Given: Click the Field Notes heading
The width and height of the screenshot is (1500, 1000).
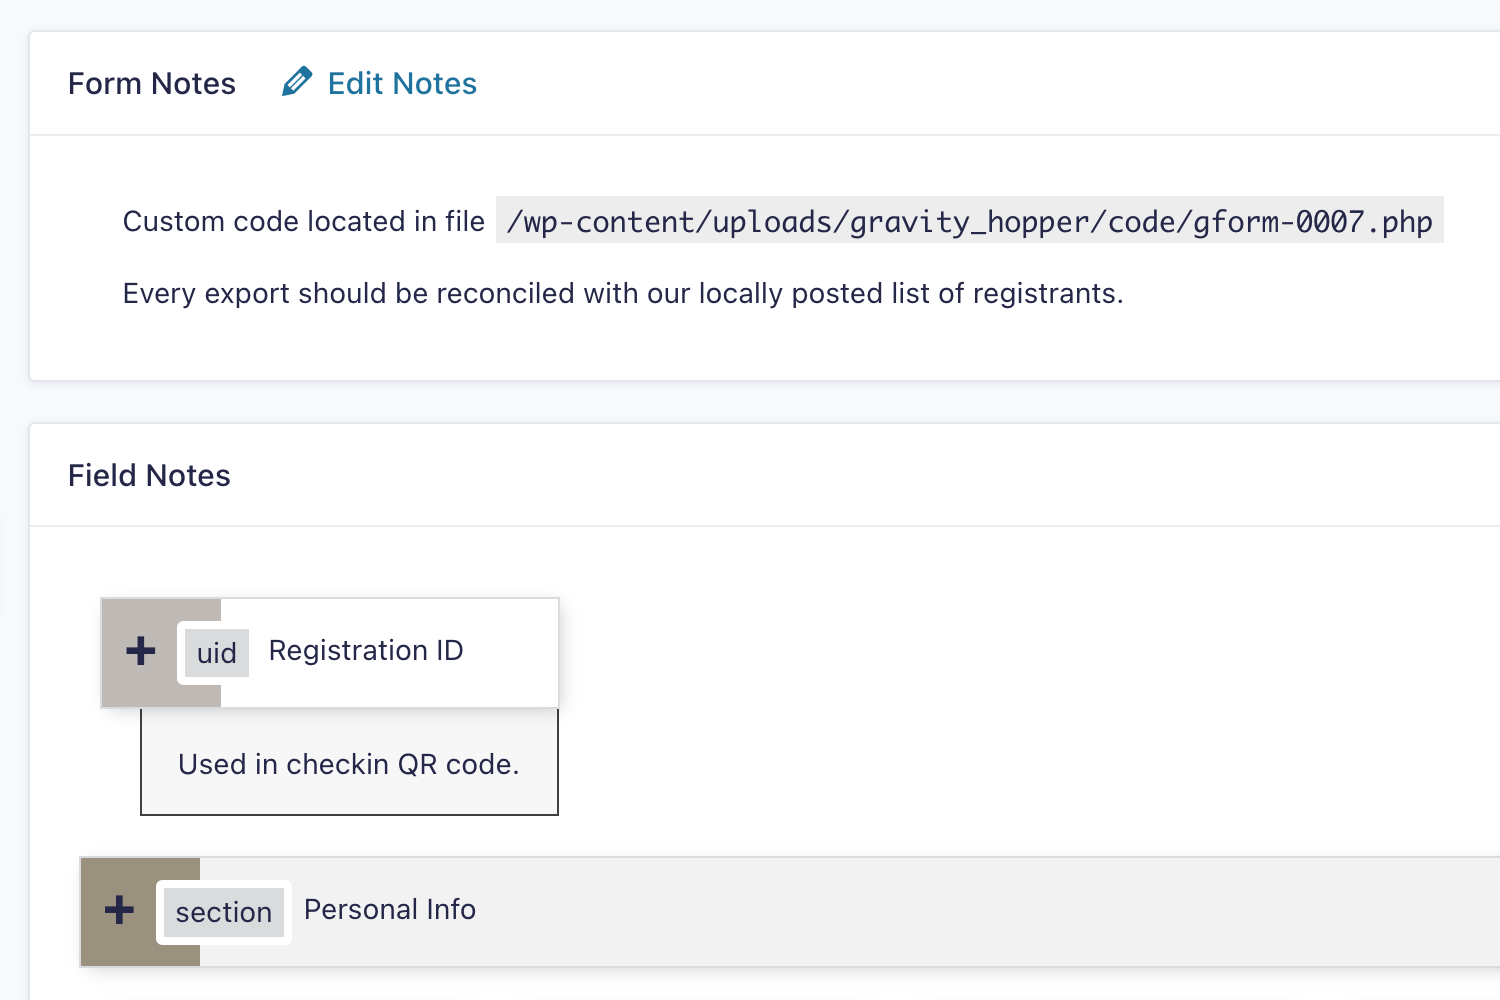Looking at the screenshot, I should point(149,476).
